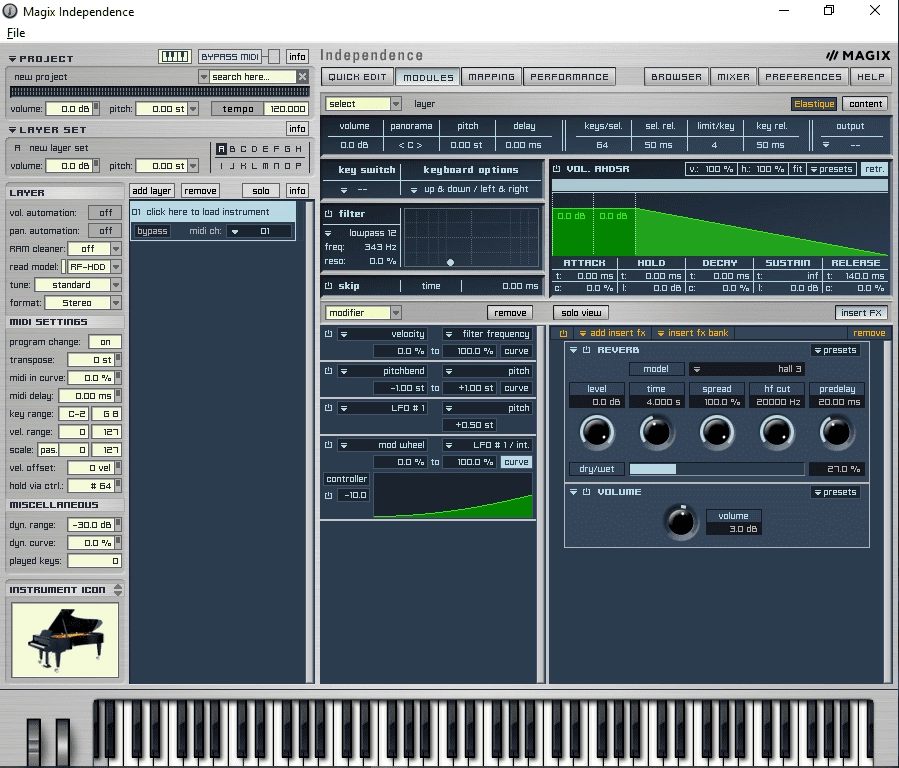Click the add layer button
Viewport: 899px width, 768px height.
151,190
